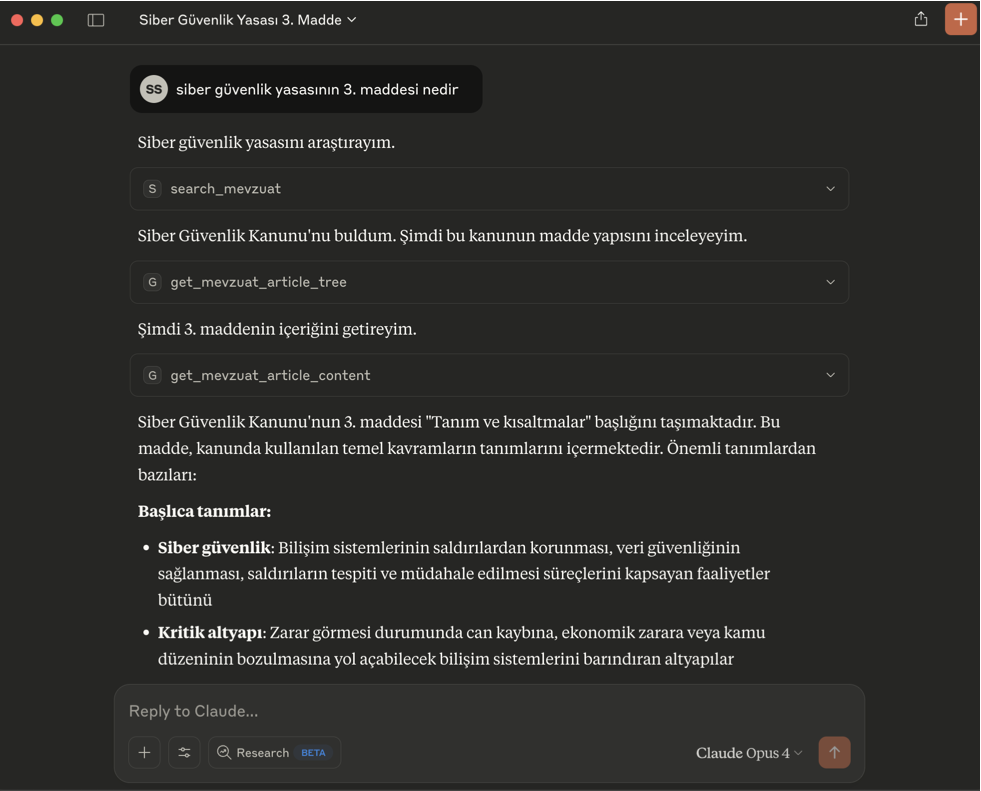
Task: Expand the search_mevzuat tool call chevron
Action: click(x=830, y=189)
